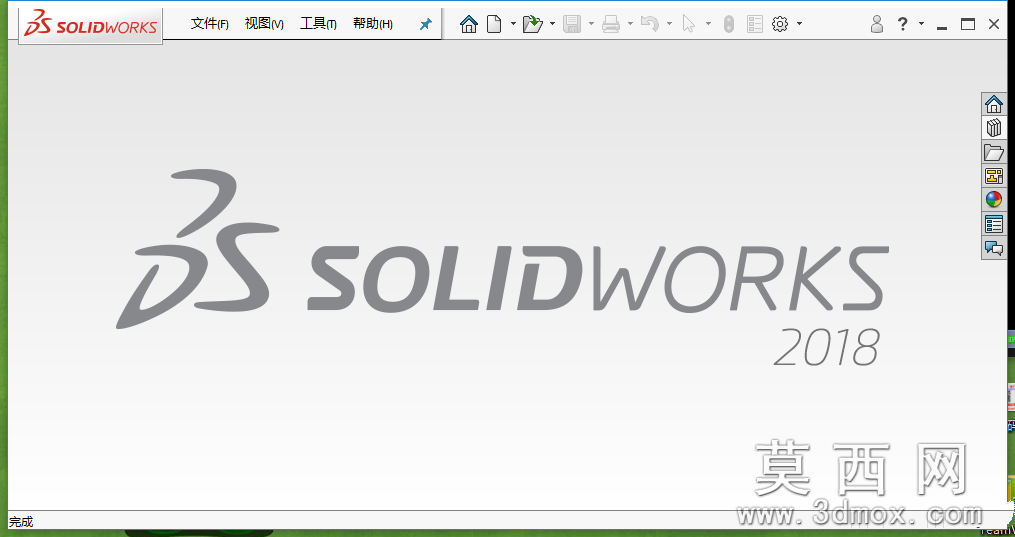Toggle the pin for the menu bar
This screenshot has height=537, width=1015.
click(425, 25)
